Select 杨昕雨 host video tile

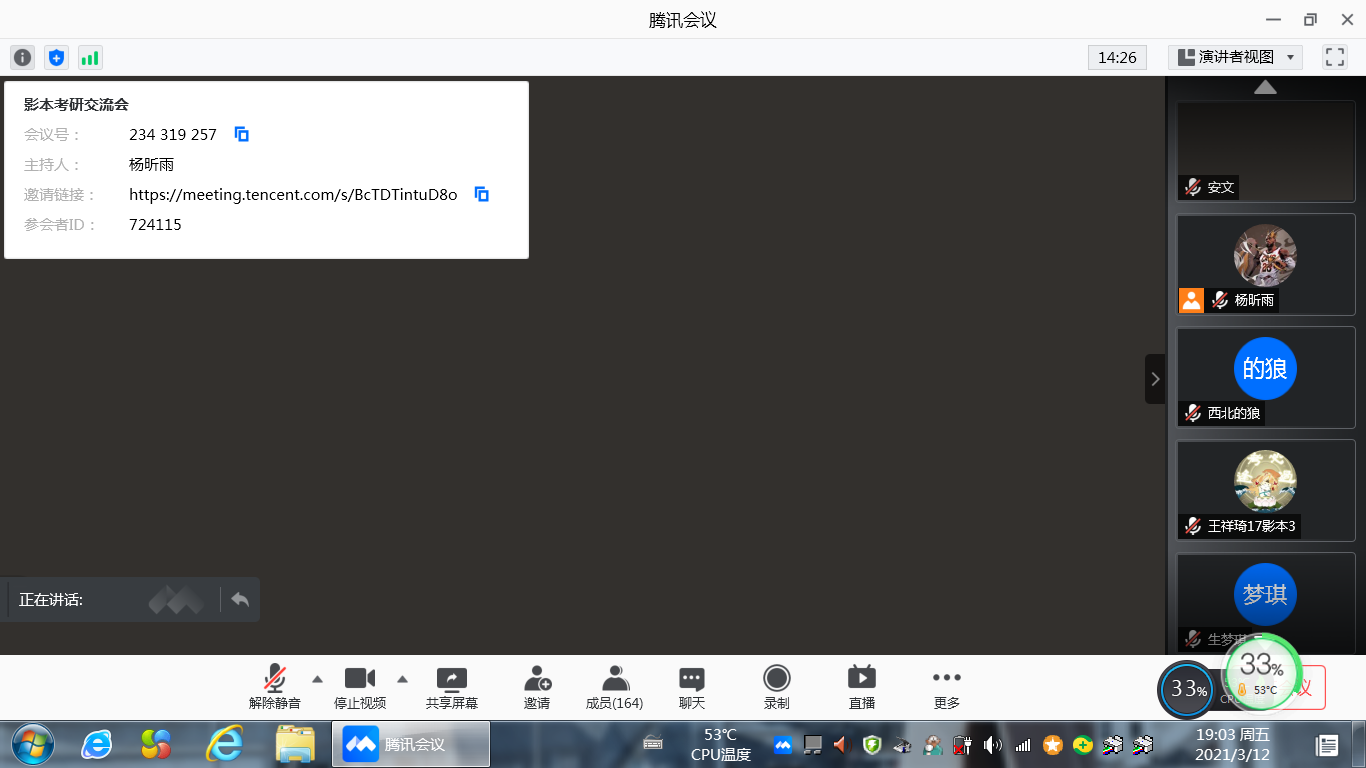(1265, 264)
